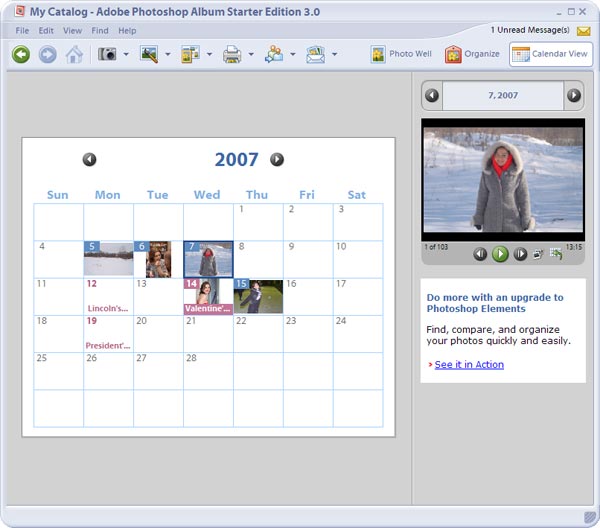Screen dimensions: 600x528
Task: Click the application icon in title bar
Action: coord(19,11)
